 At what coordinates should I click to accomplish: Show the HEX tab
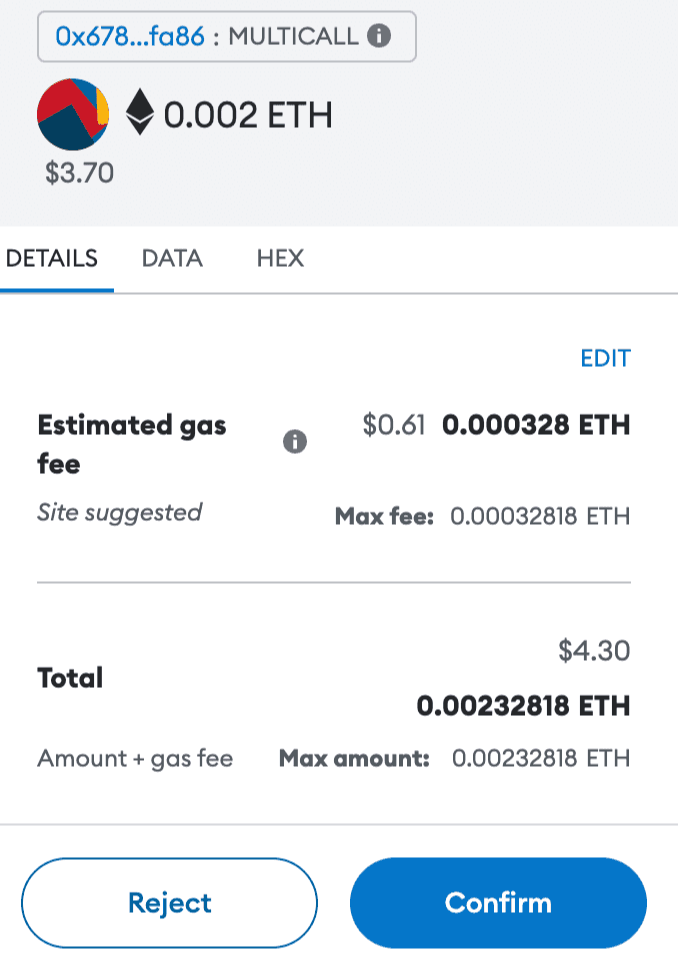tap(280, 258)
